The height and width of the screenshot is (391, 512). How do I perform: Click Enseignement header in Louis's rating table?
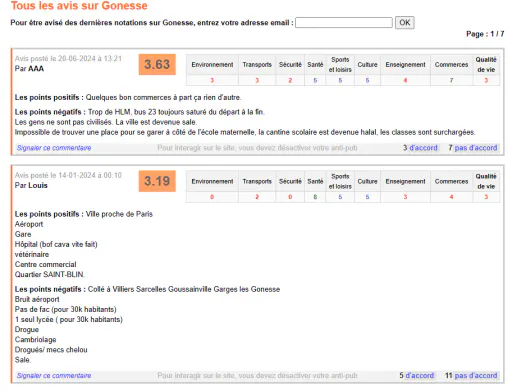point(405,181)
